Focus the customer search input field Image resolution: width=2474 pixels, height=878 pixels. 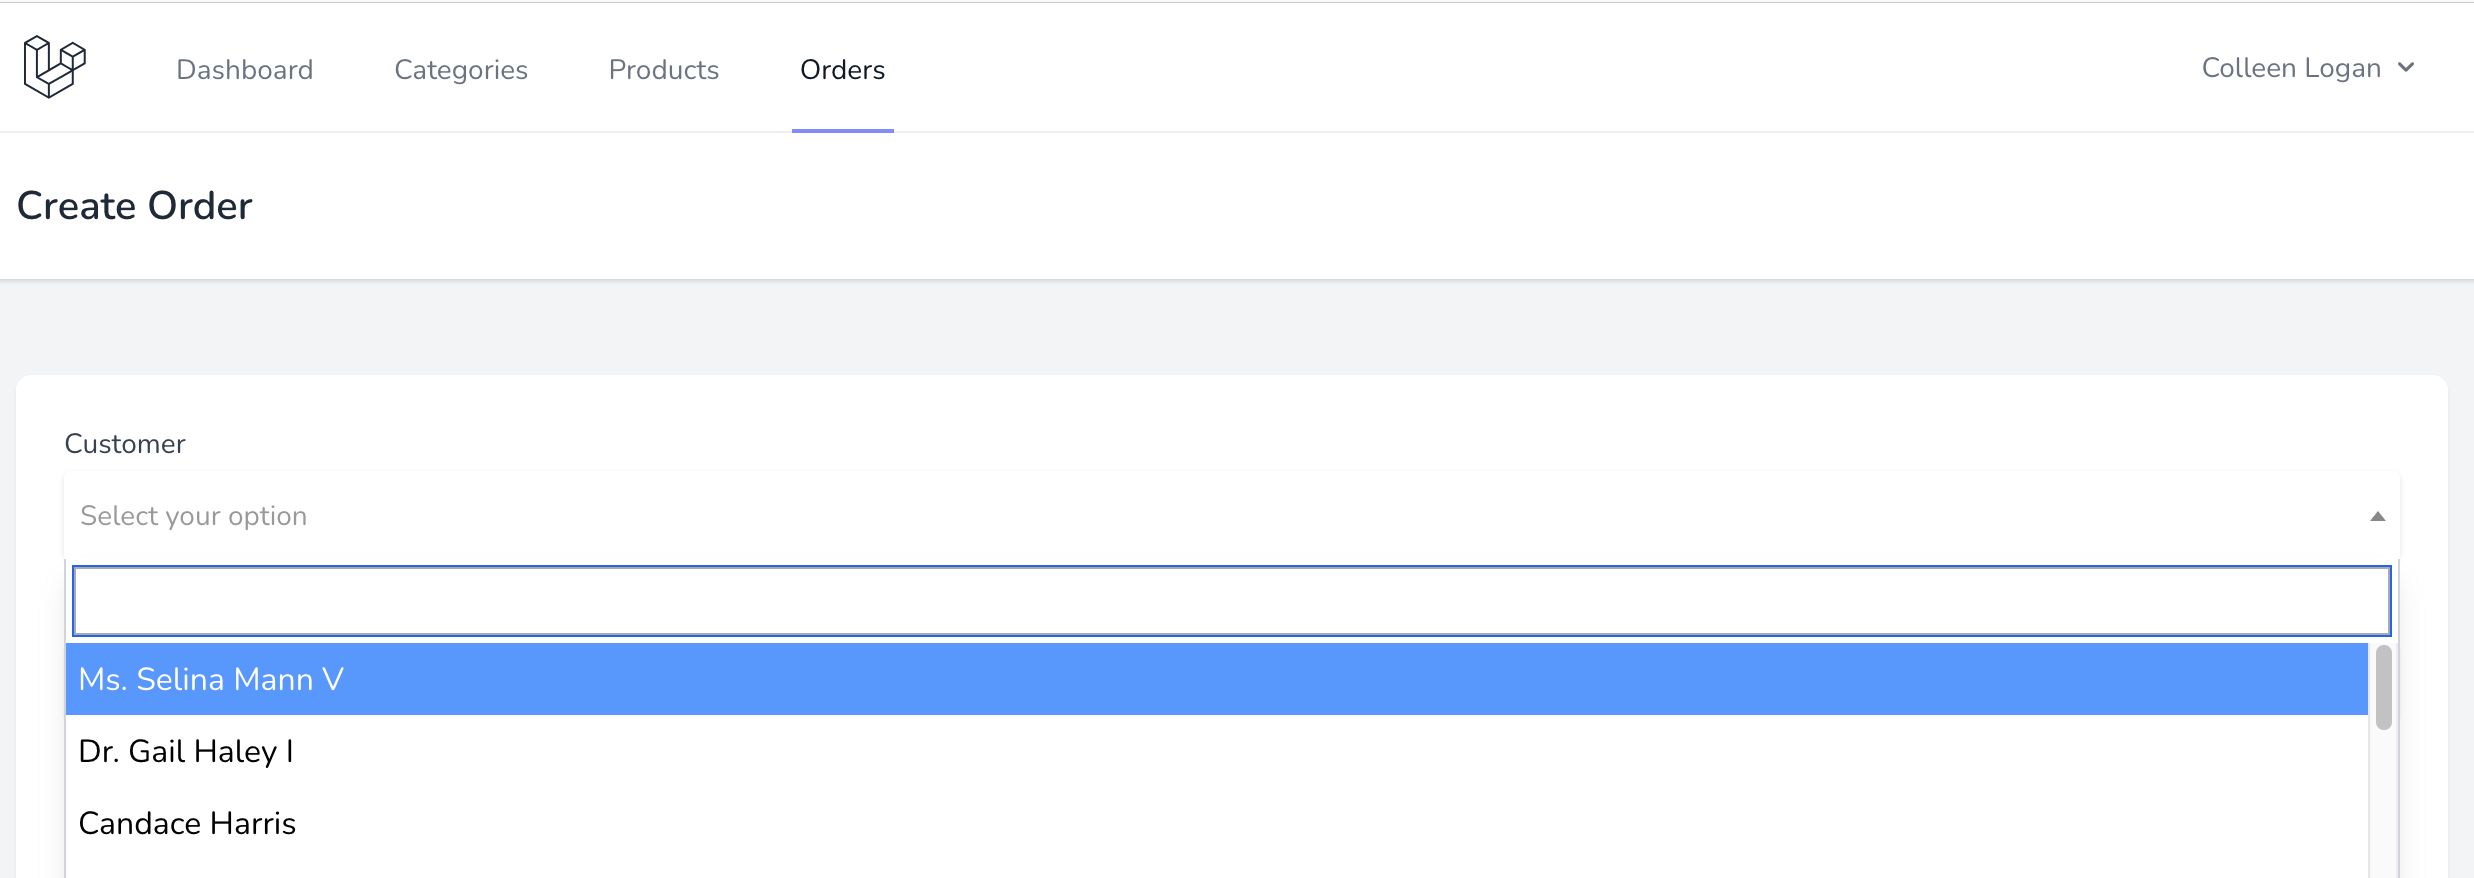tap(1230, 601)
